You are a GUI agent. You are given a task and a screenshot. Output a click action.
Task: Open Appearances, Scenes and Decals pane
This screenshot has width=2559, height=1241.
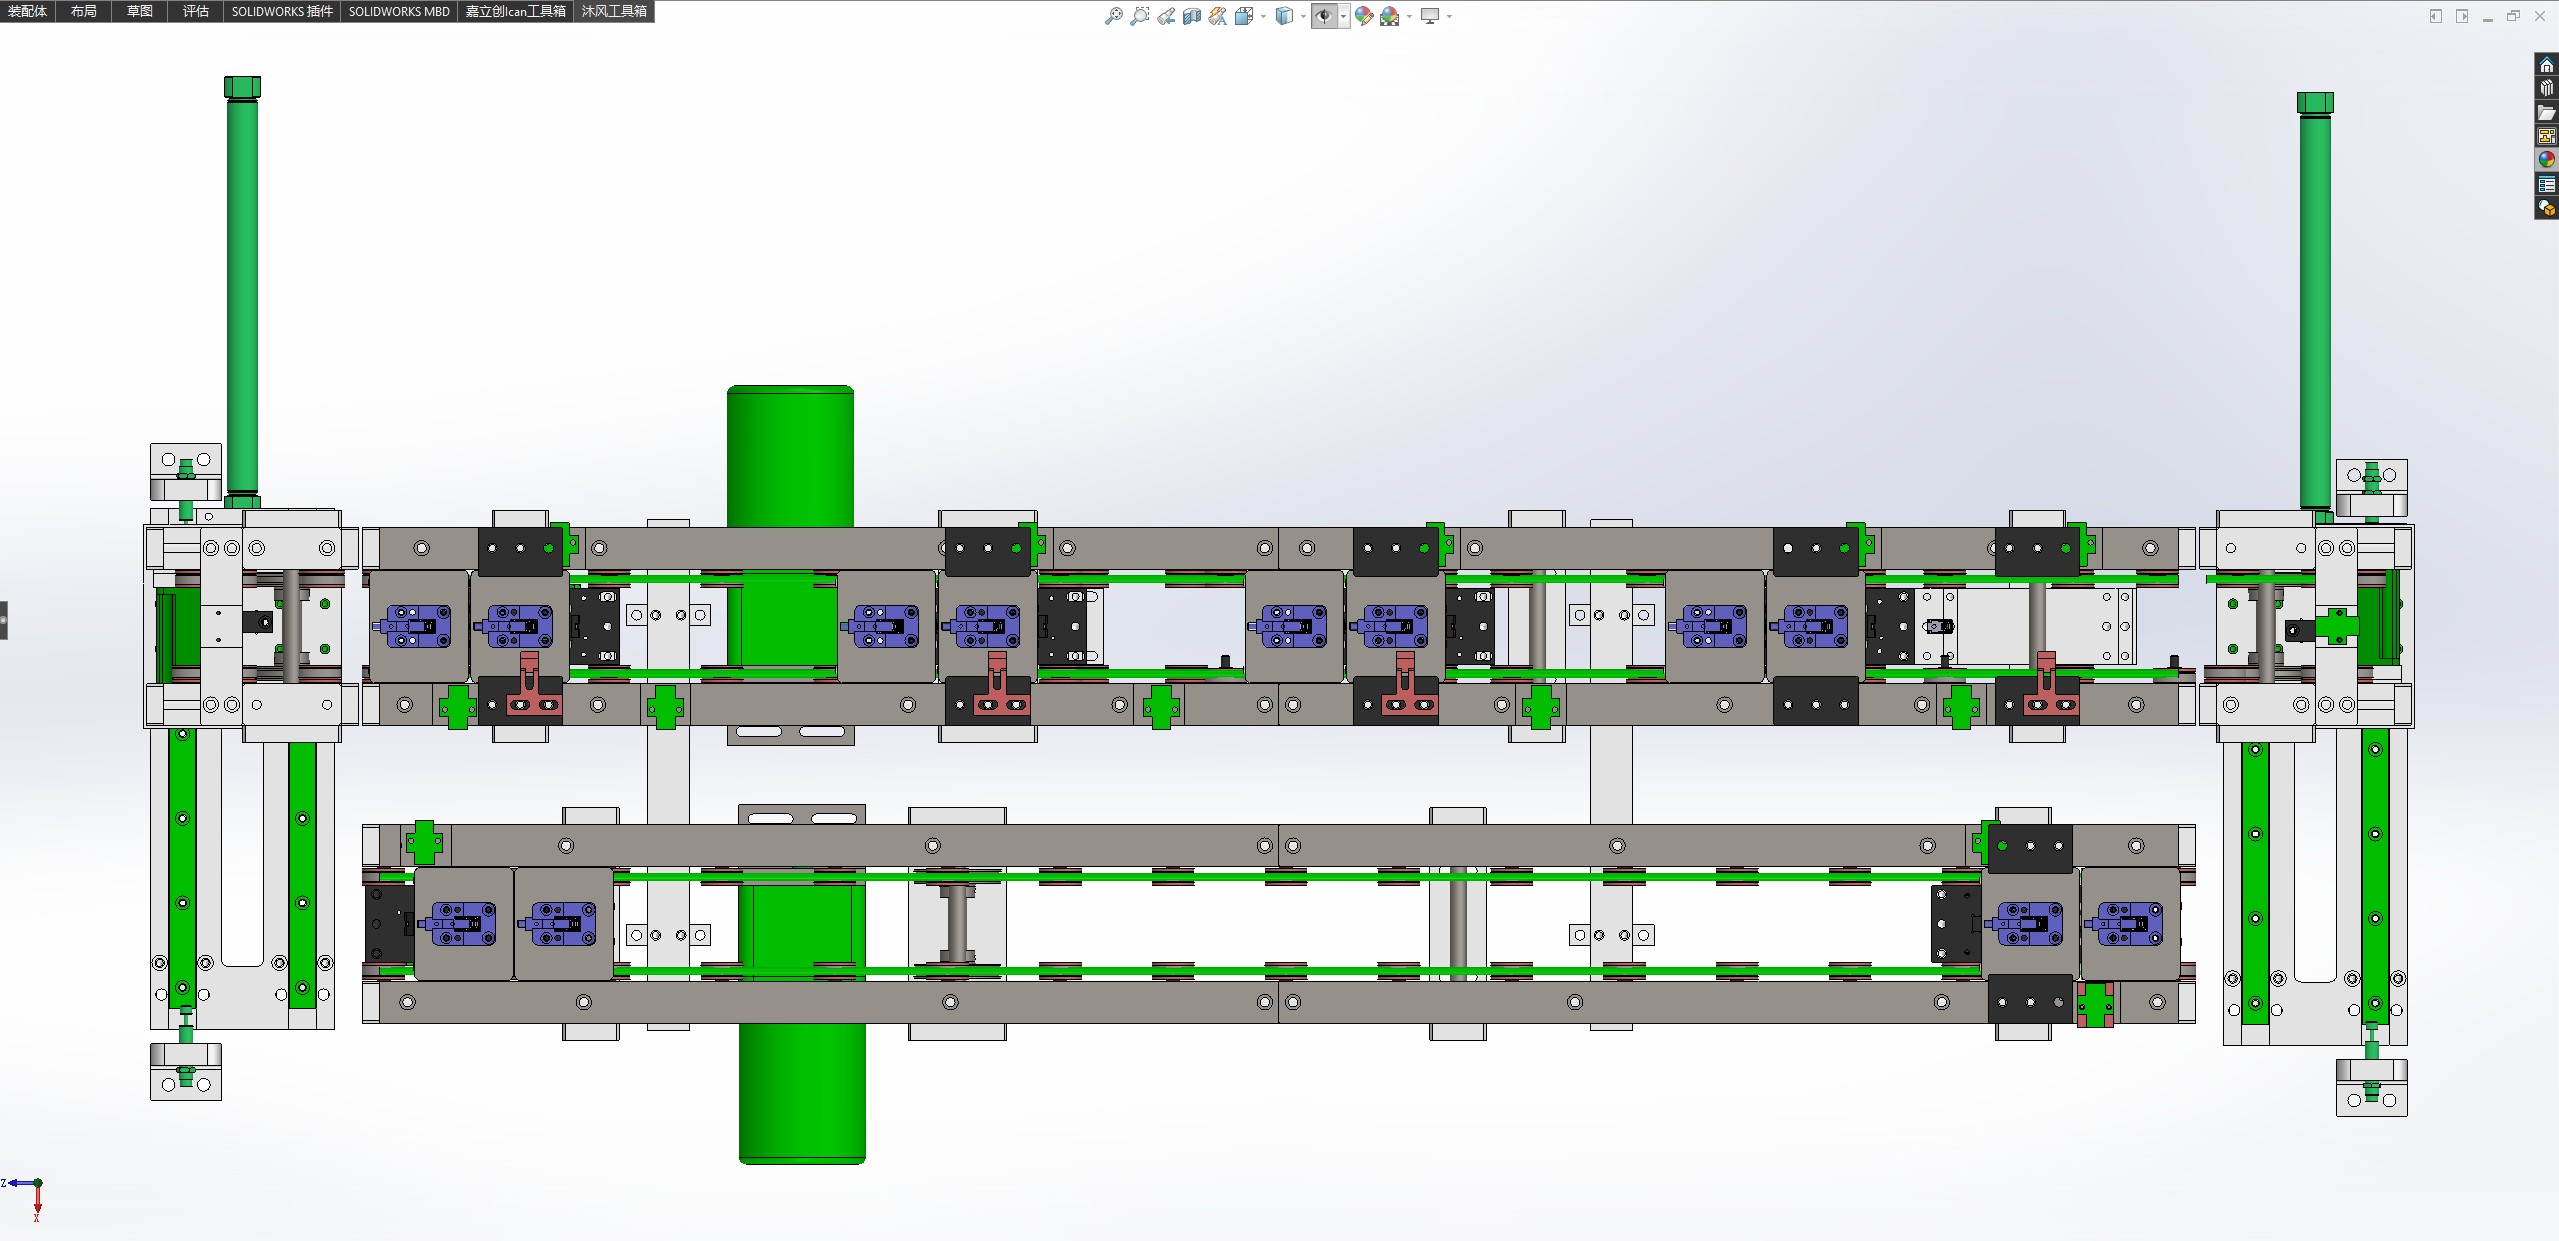pyautogui.click(x=2547, y=159)
